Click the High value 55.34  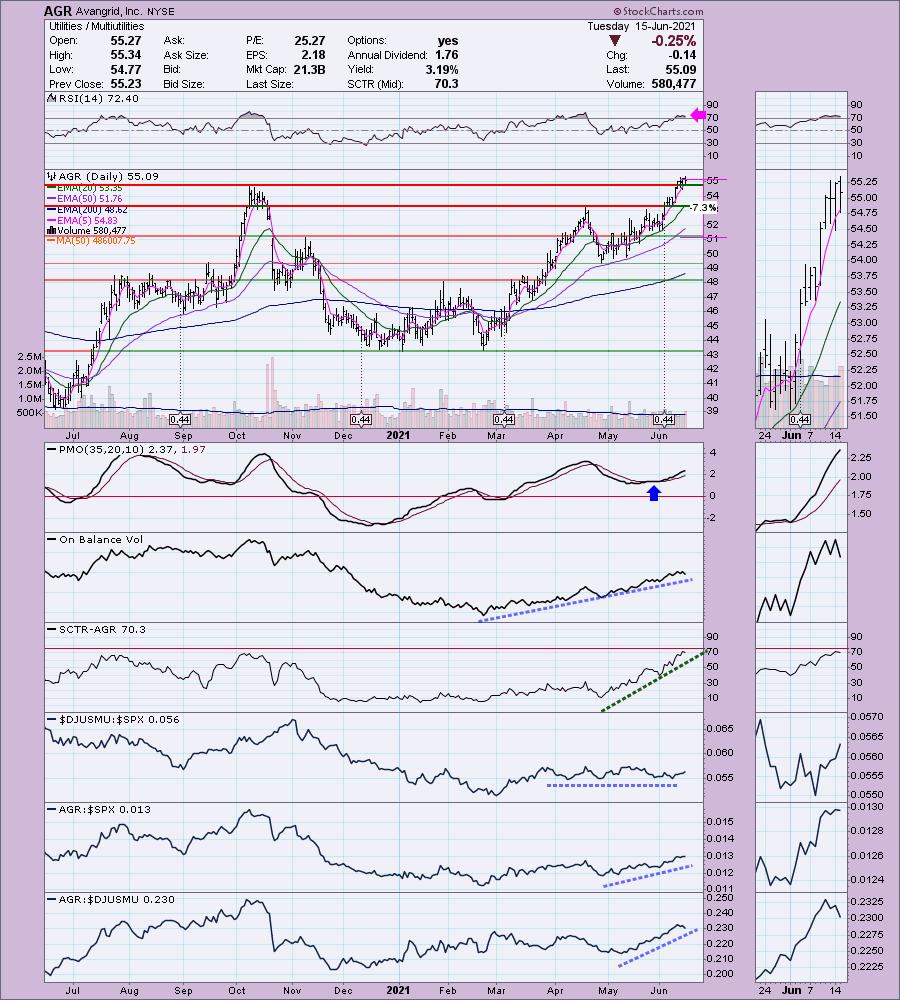click(x=126, y=55)
